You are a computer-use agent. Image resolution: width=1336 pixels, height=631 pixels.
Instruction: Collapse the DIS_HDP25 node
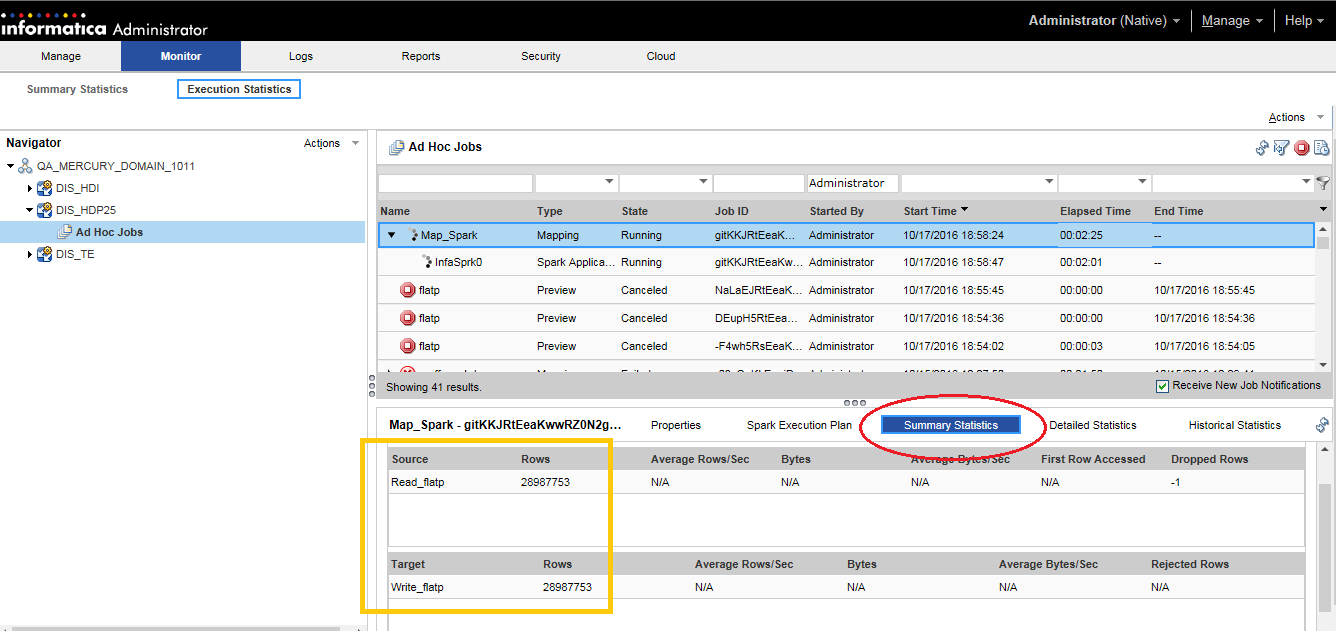29,210
